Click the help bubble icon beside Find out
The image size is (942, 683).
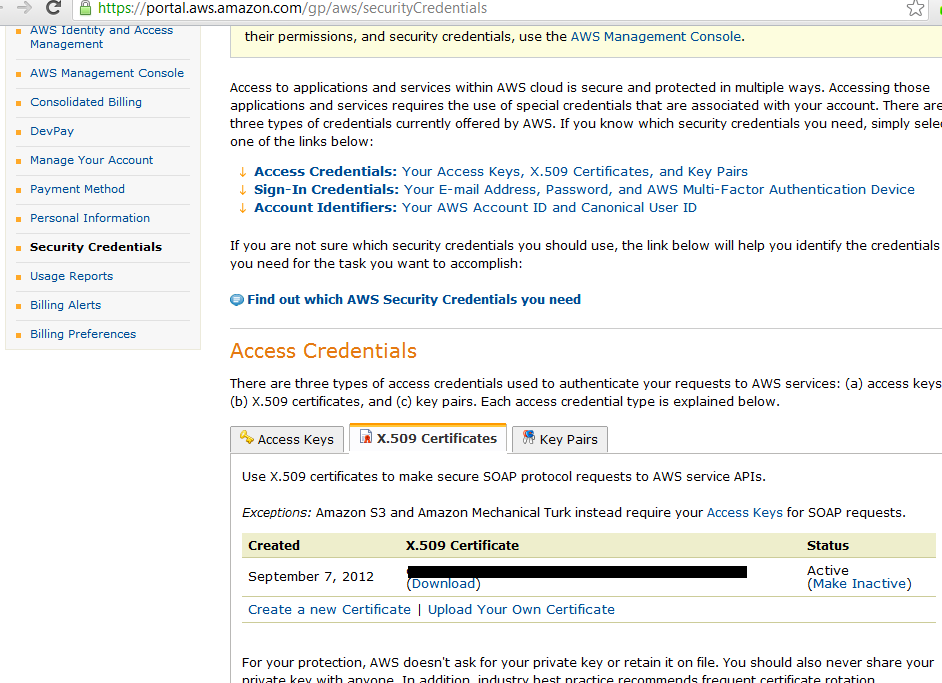237,300
